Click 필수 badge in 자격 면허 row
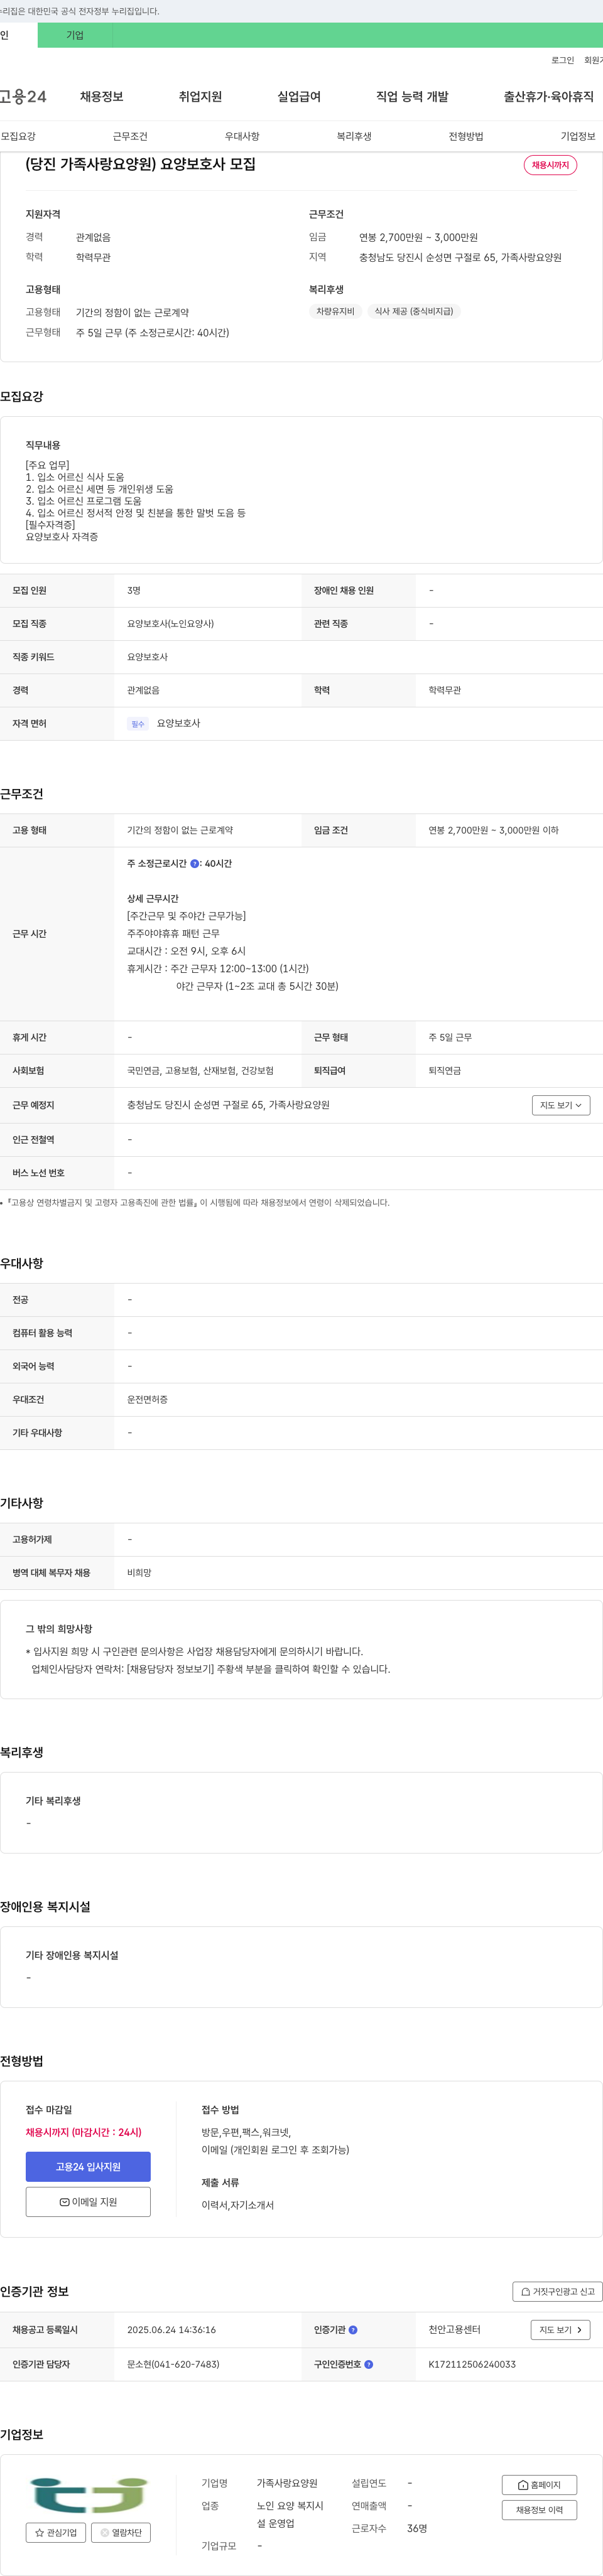Viewport: 603px width, 2576px height. click(138, 724)
